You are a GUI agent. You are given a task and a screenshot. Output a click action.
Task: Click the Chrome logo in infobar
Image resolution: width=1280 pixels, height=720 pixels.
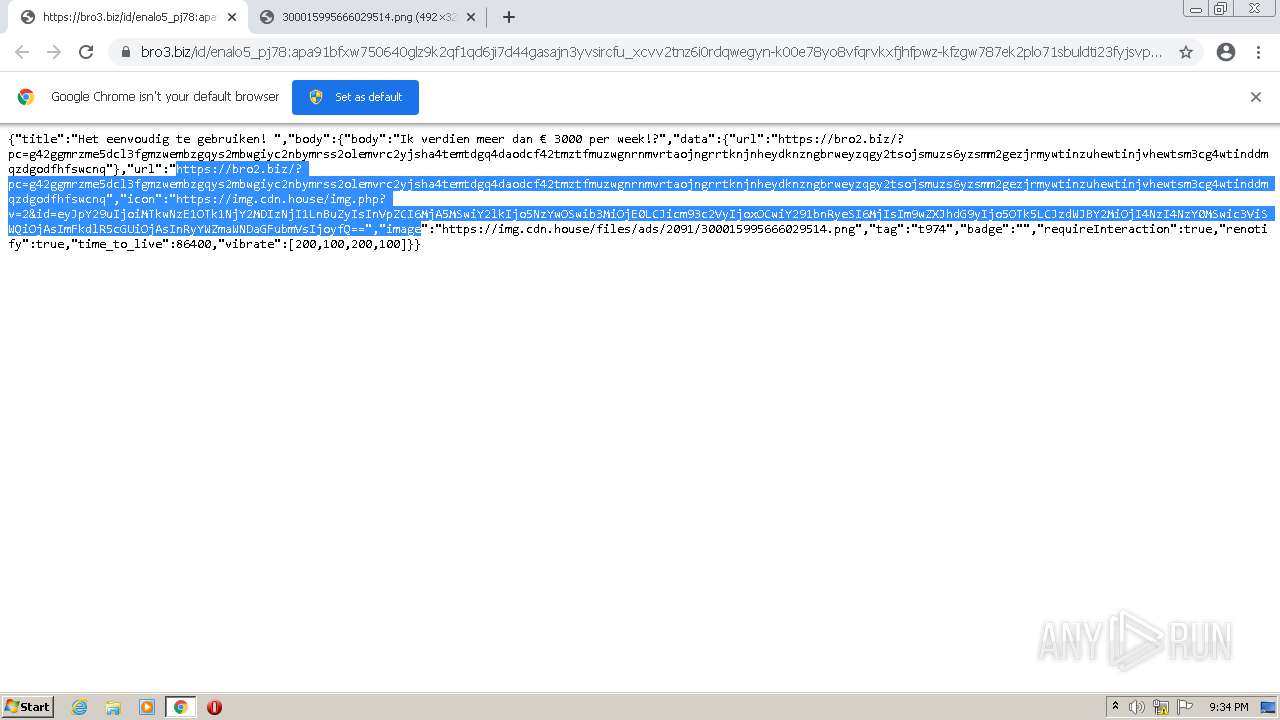point(26,97)
